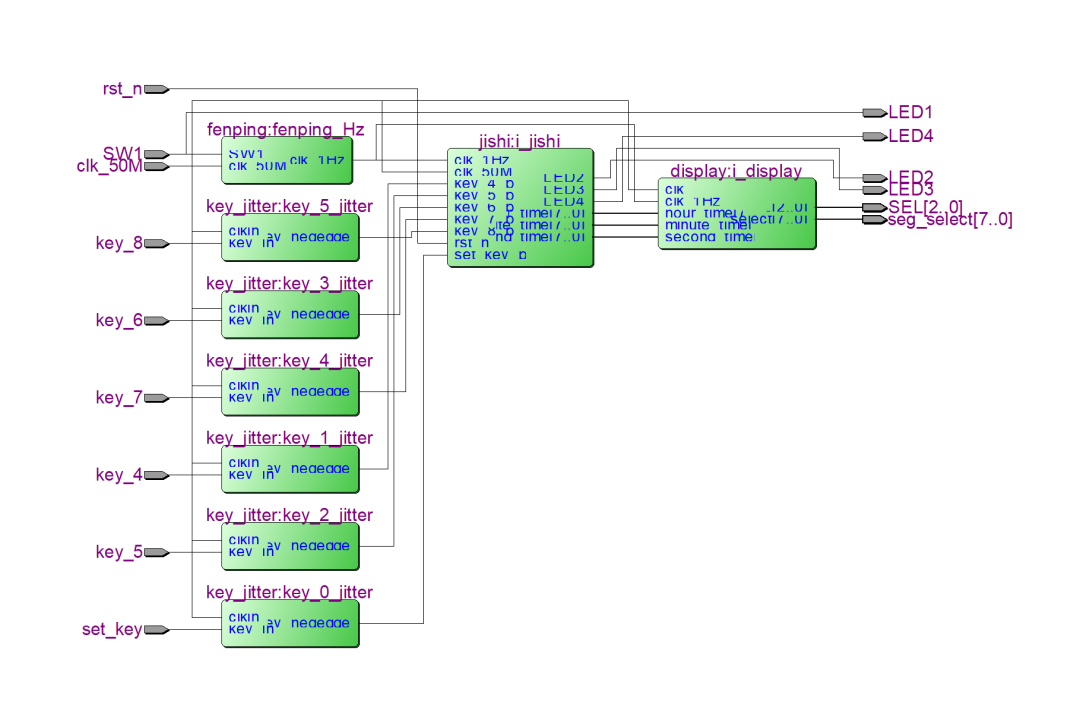Viewport: 1080px width, 701px height.
Task: Select the key_8 input pin symbol
Action: 156,243
